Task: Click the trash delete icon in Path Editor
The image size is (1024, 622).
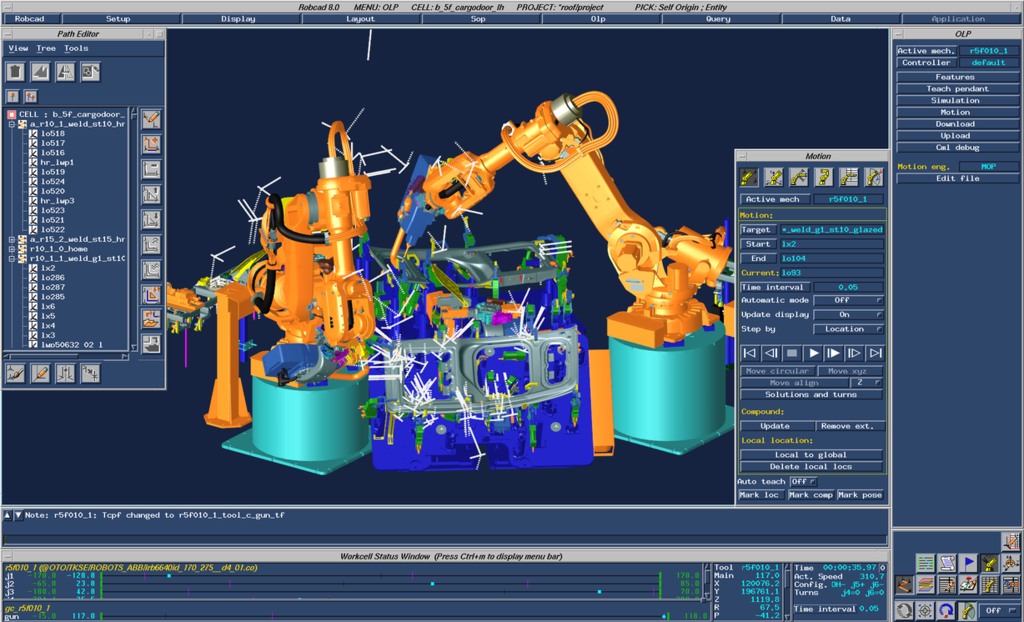Action: (15, 72)
